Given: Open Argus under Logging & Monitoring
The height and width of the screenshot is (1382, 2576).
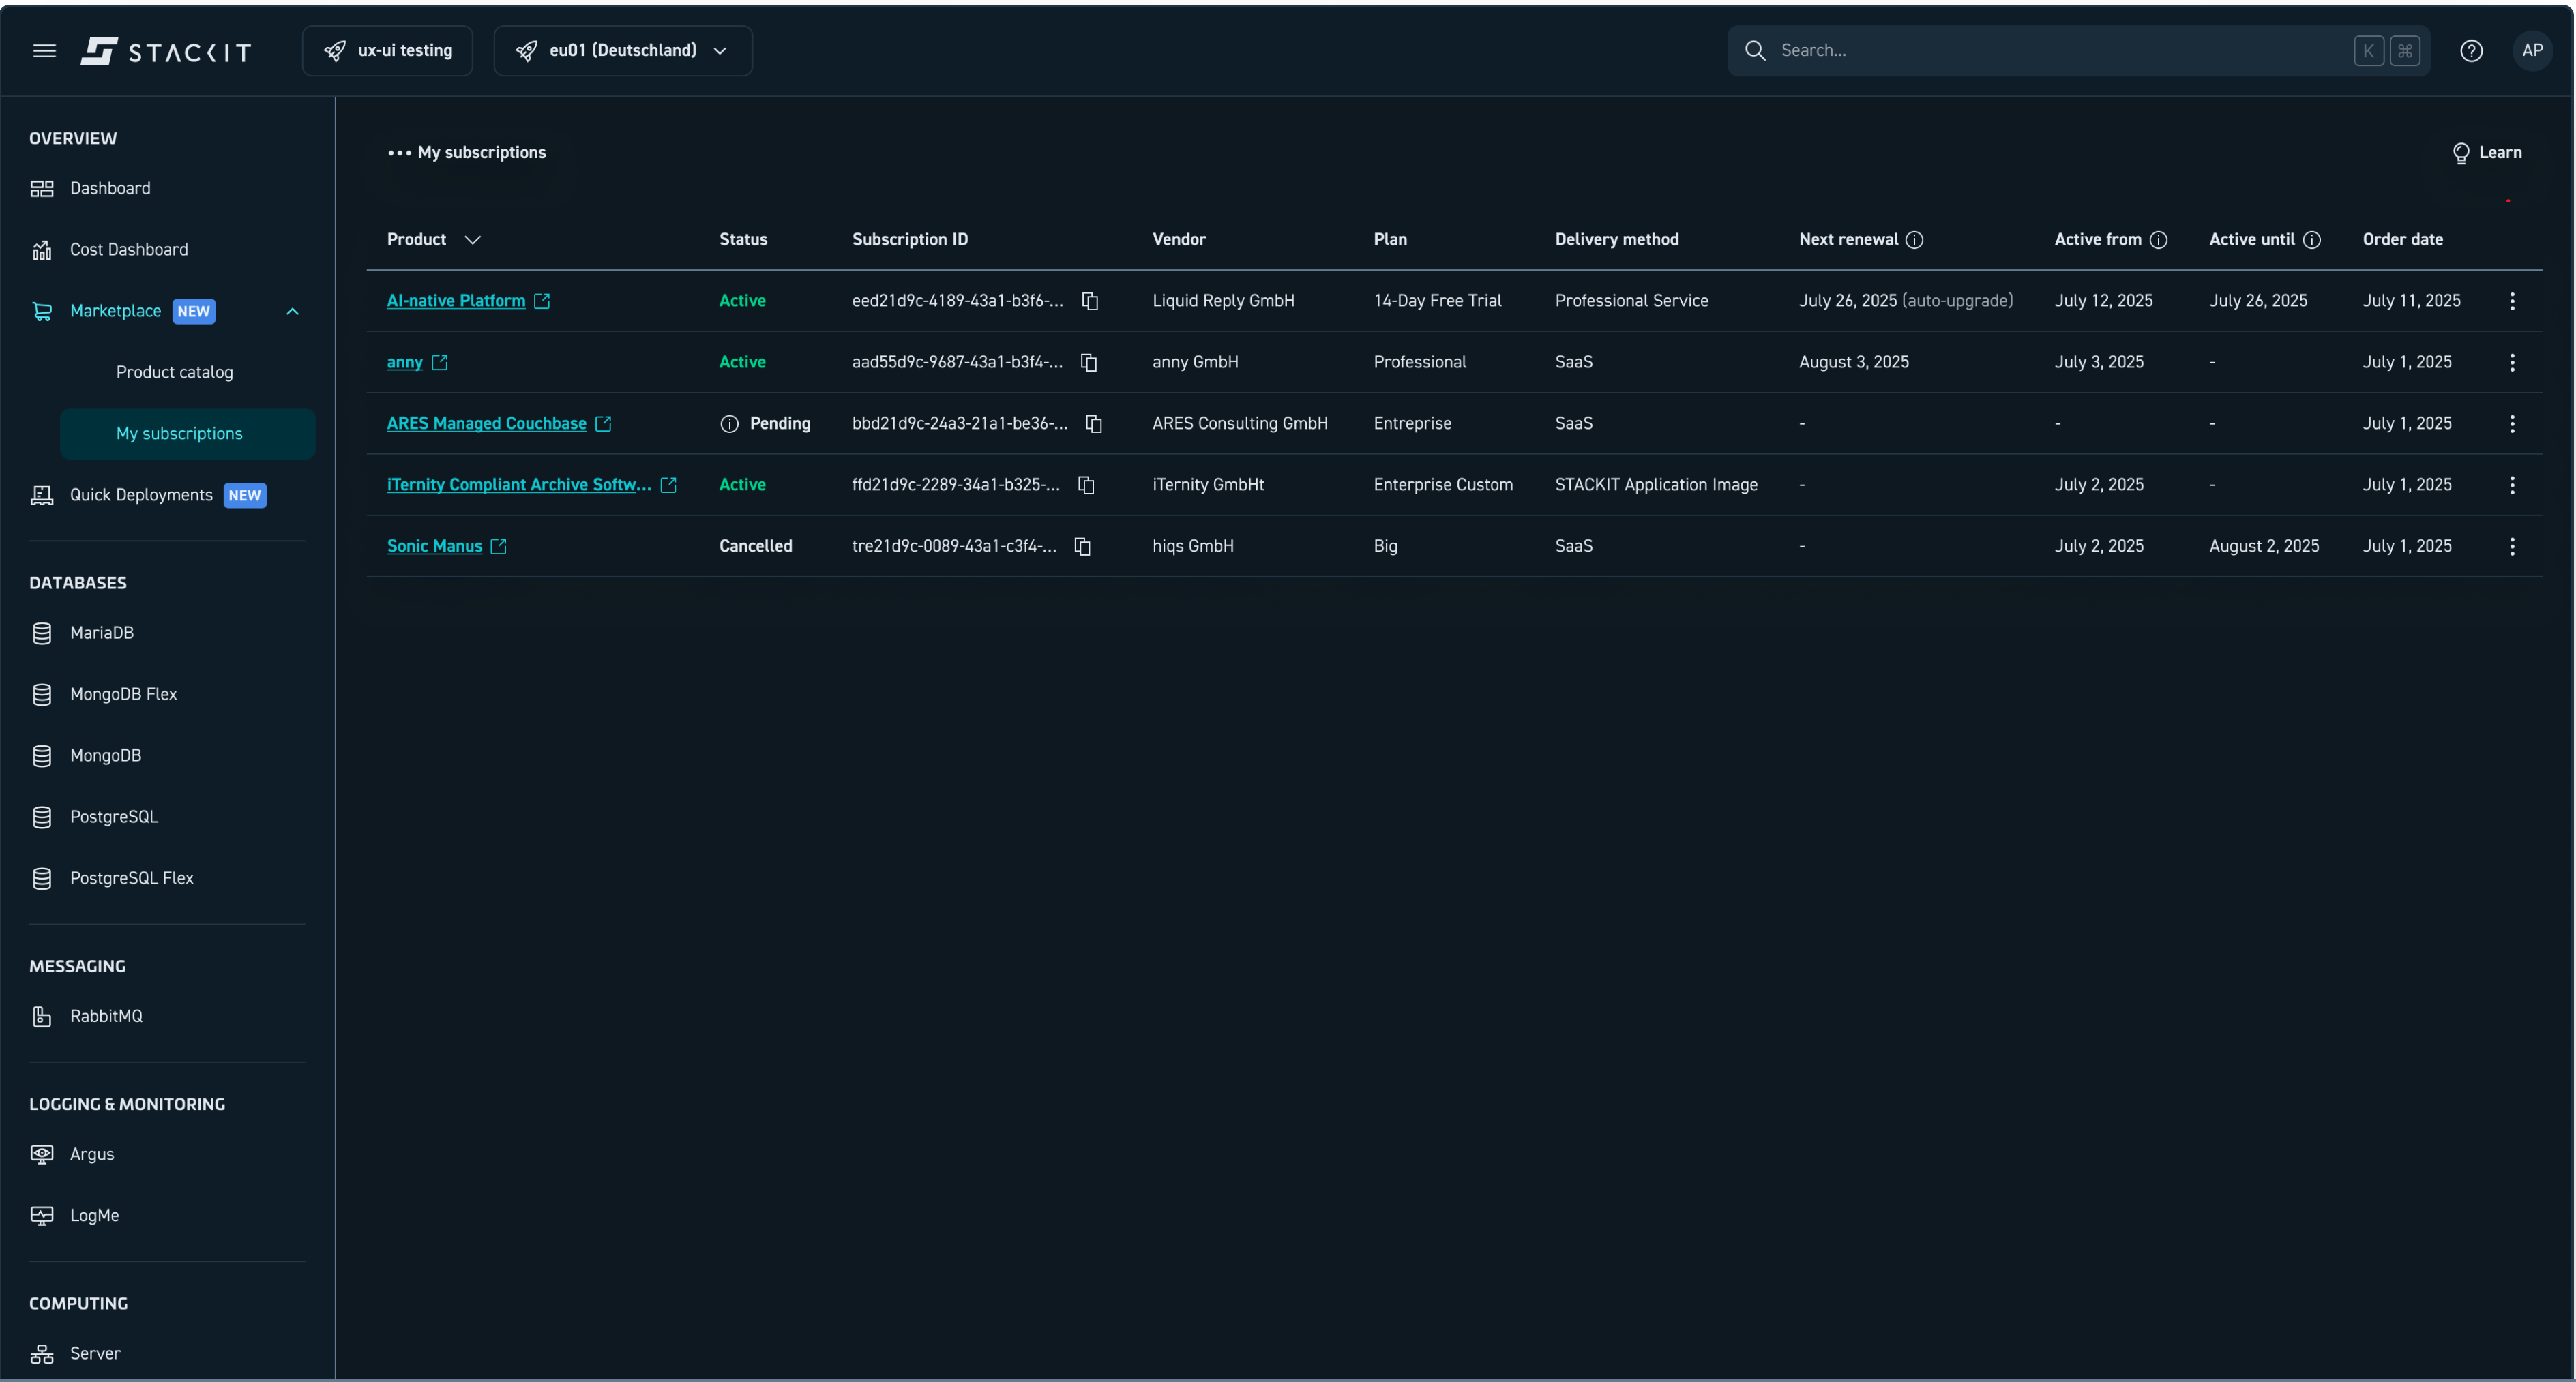Looking at the screenshot, I should point(90,1153).
